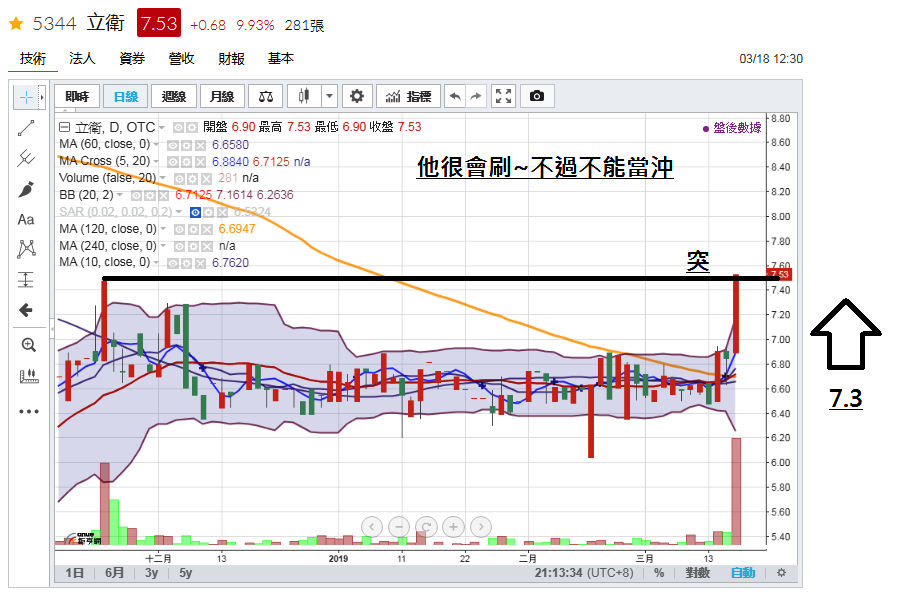Select the 月線 monthly interval button
The width and height of the screenshot is (900, 600).
[222, 96]
